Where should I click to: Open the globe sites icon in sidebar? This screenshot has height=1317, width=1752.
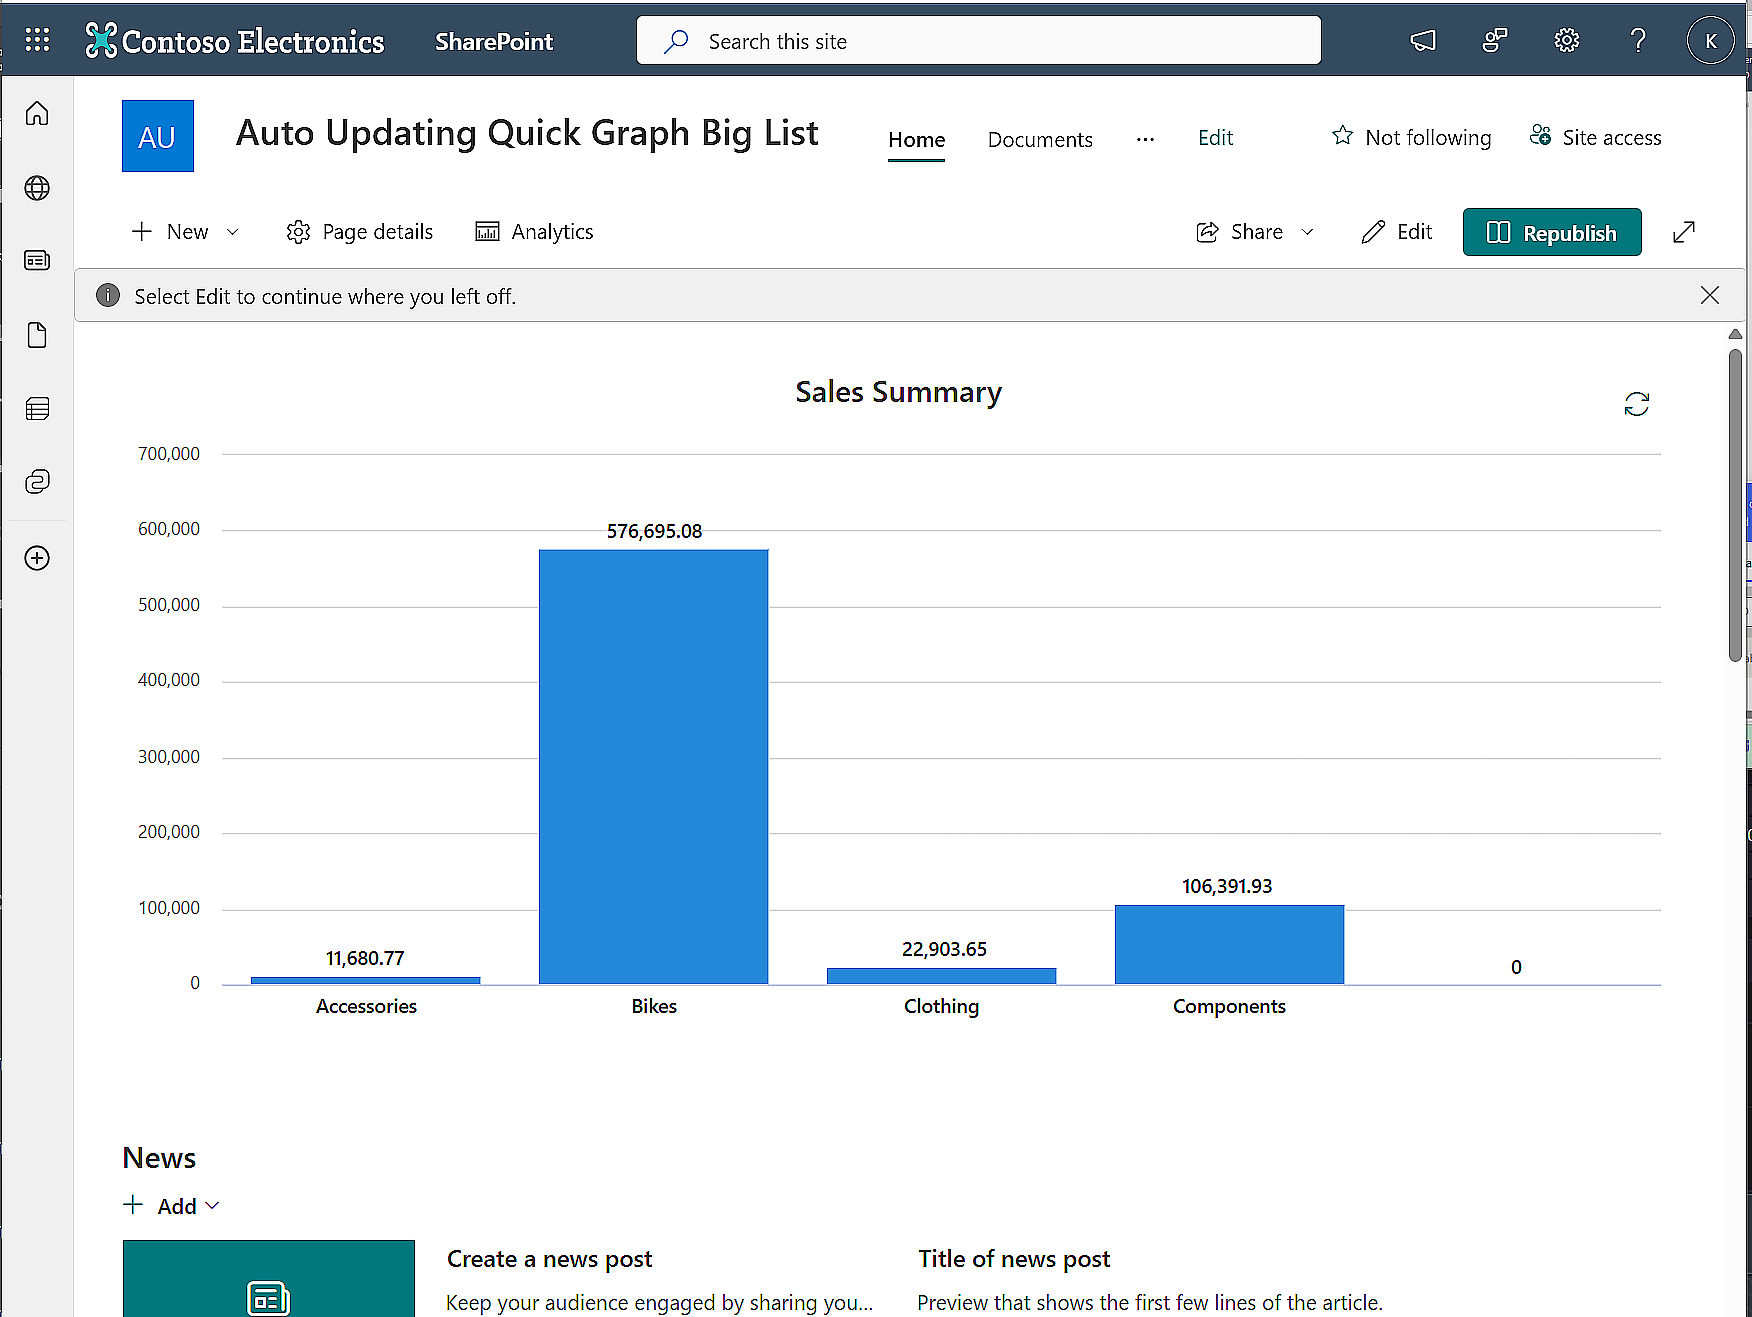[37, 188]
